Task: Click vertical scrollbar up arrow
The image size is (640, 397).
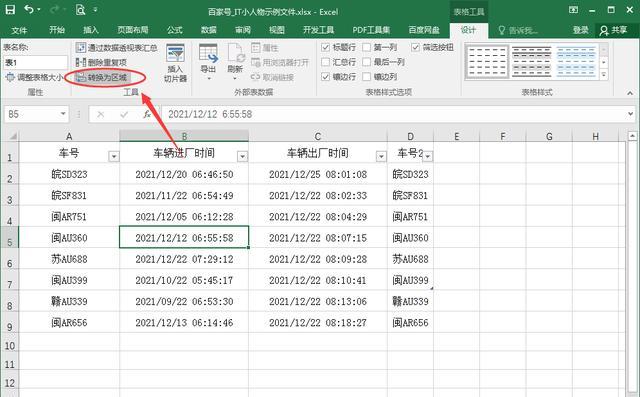Action: point(632,135)
